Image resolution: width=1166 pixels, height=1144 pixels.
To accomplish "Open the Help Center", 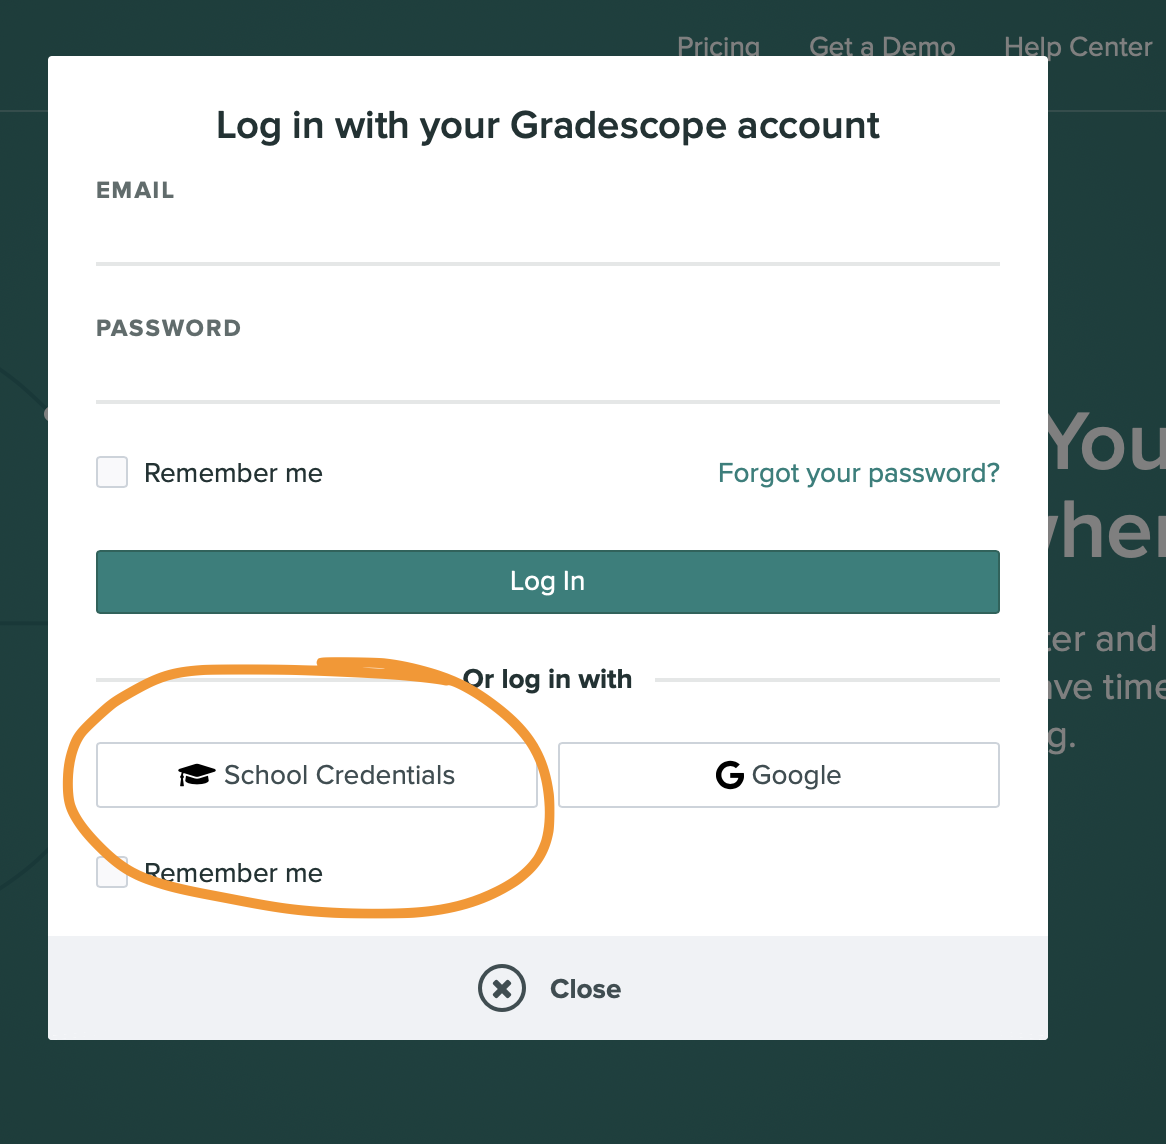I will pos(1078,46).
